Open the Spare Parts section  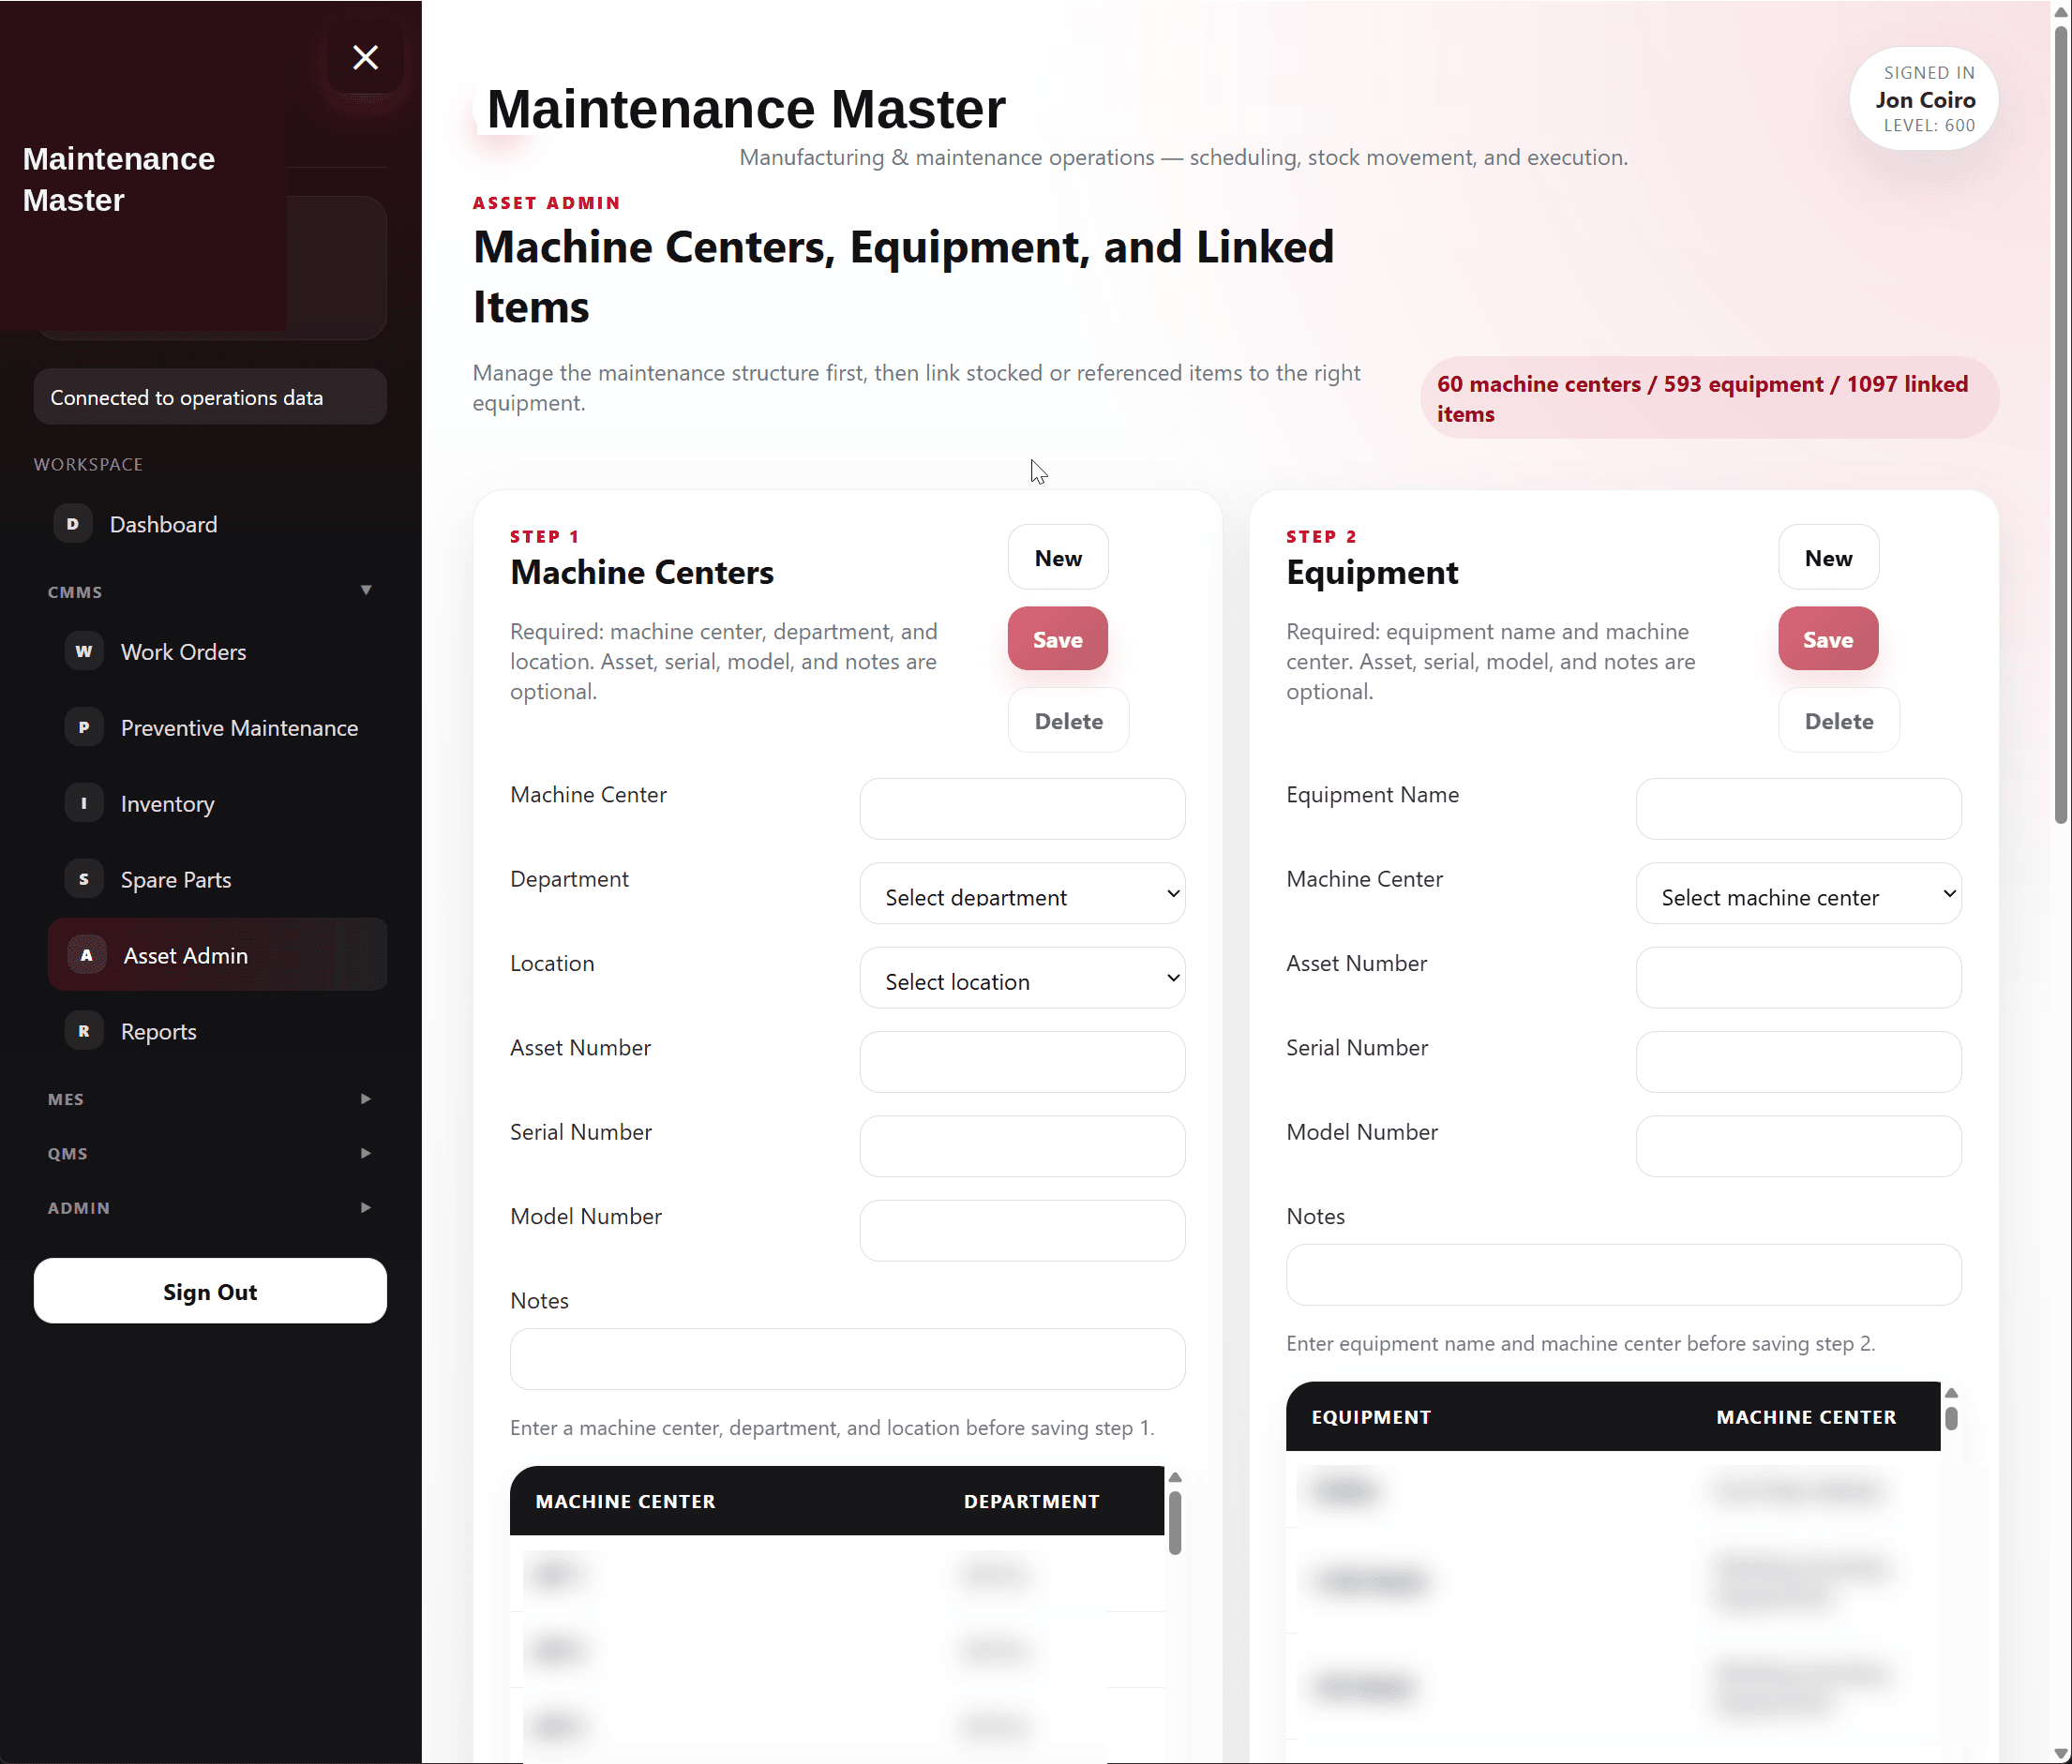(x=217, y=879)
